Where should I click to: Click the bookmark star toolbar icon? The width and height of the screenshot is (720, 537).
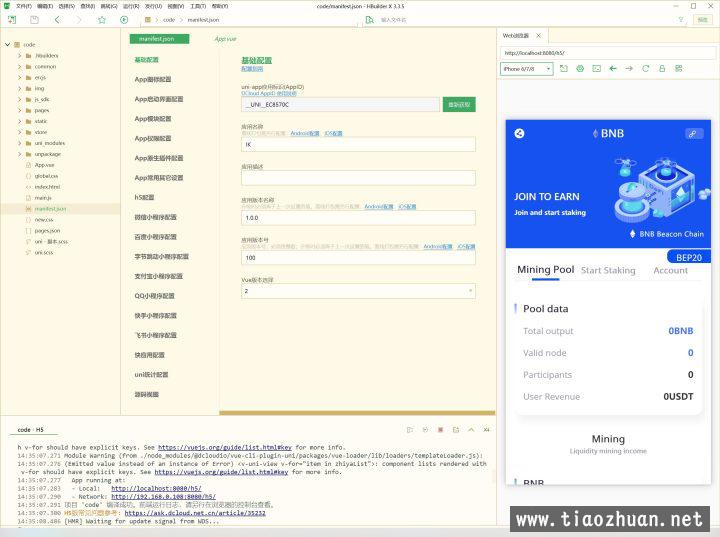[101, 20]
